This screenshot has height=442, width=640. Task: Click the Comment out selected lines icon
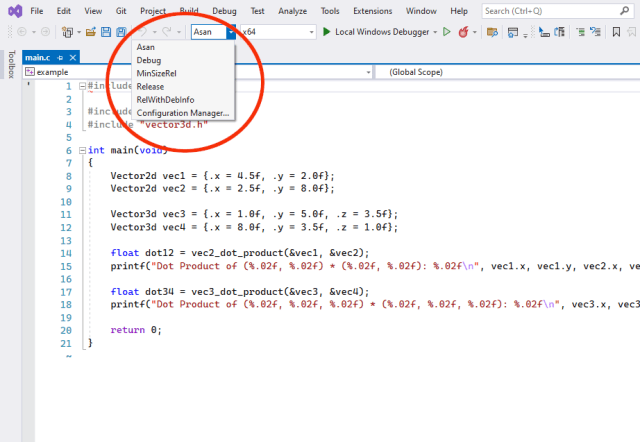point(580,32)
